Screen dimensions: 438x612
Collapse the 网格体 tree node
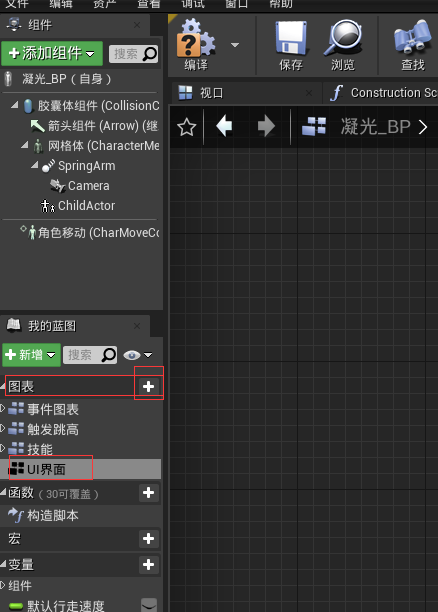click(x=25, y=145)
